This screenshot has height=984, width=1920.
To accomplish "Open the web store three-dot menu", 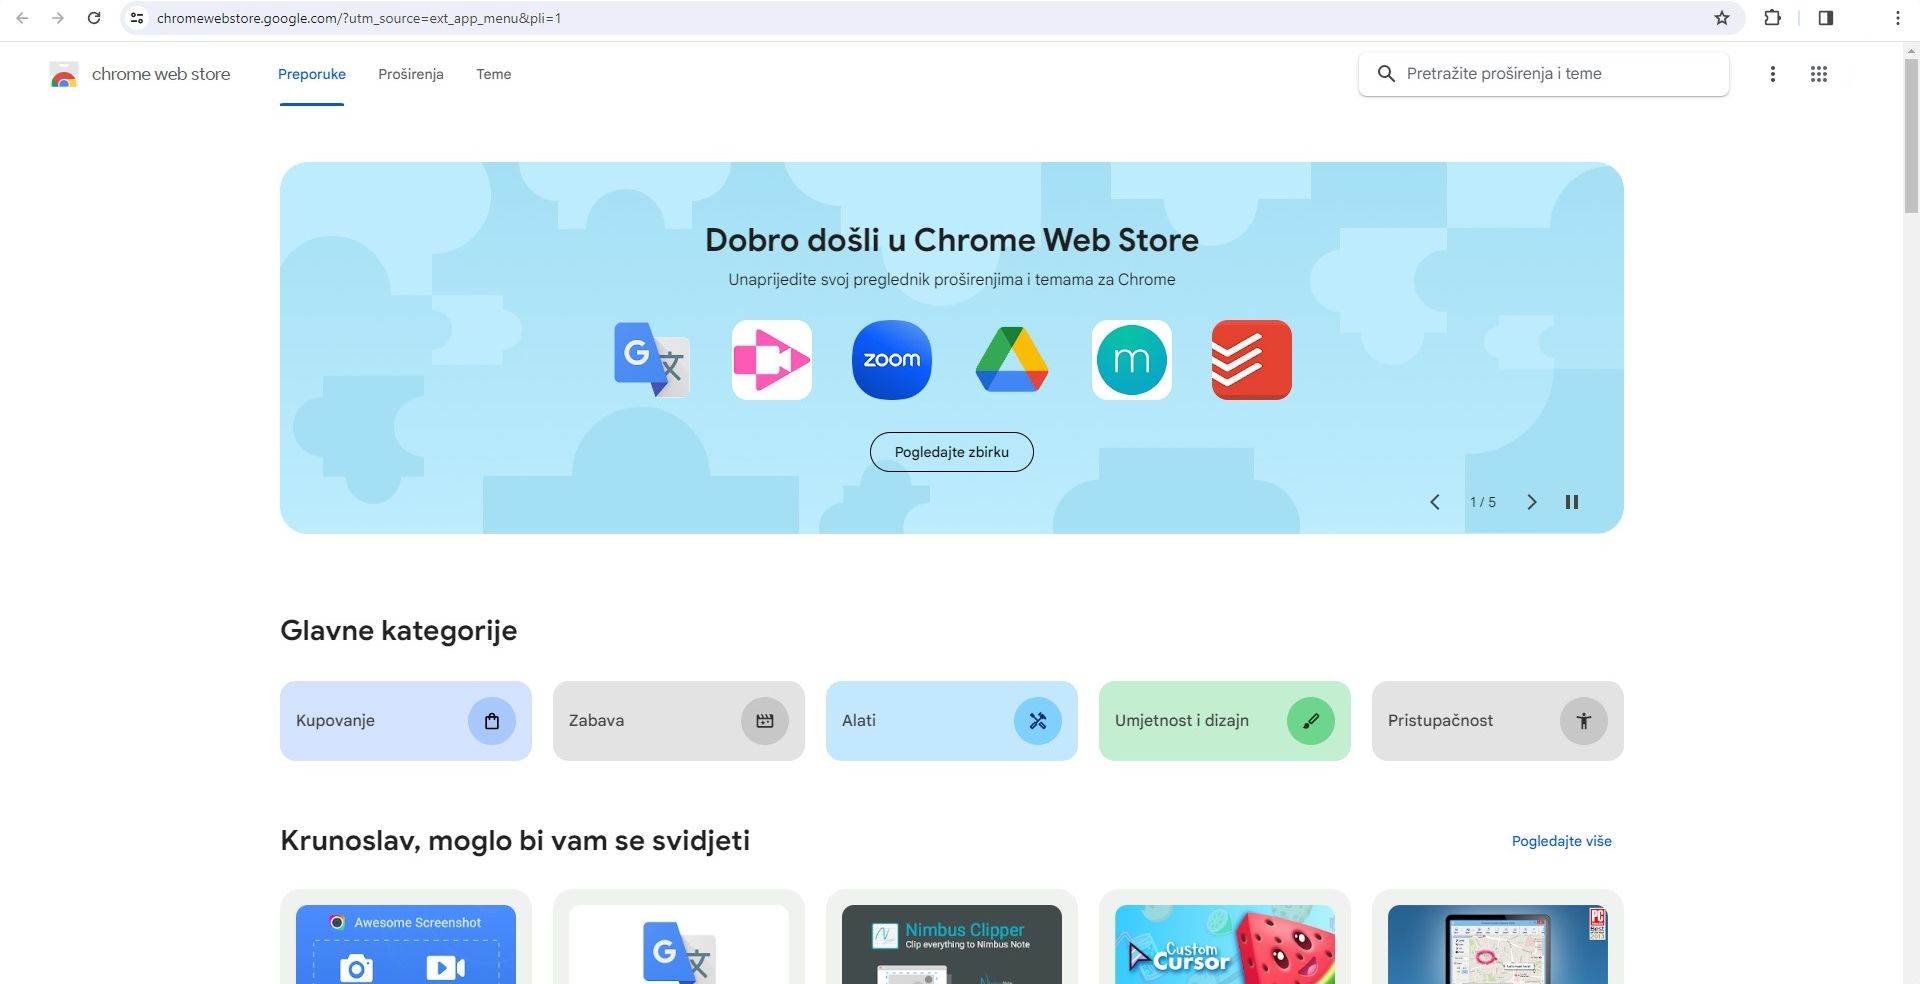I will [x=1773, y=74].
